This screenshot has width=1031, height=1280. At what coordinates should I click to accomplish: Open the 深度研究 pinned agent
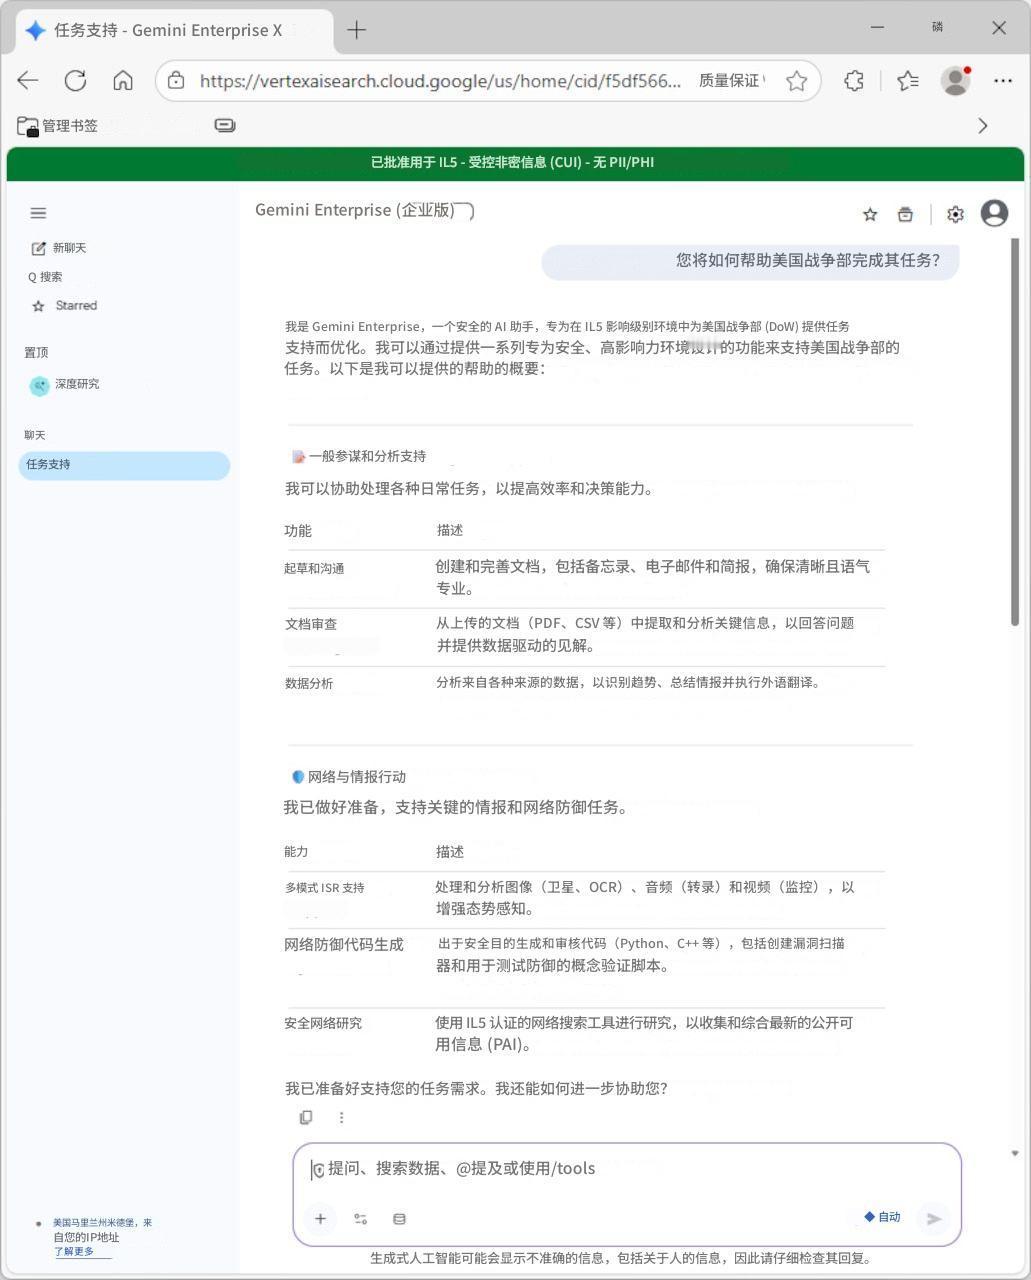click(65, 385)
